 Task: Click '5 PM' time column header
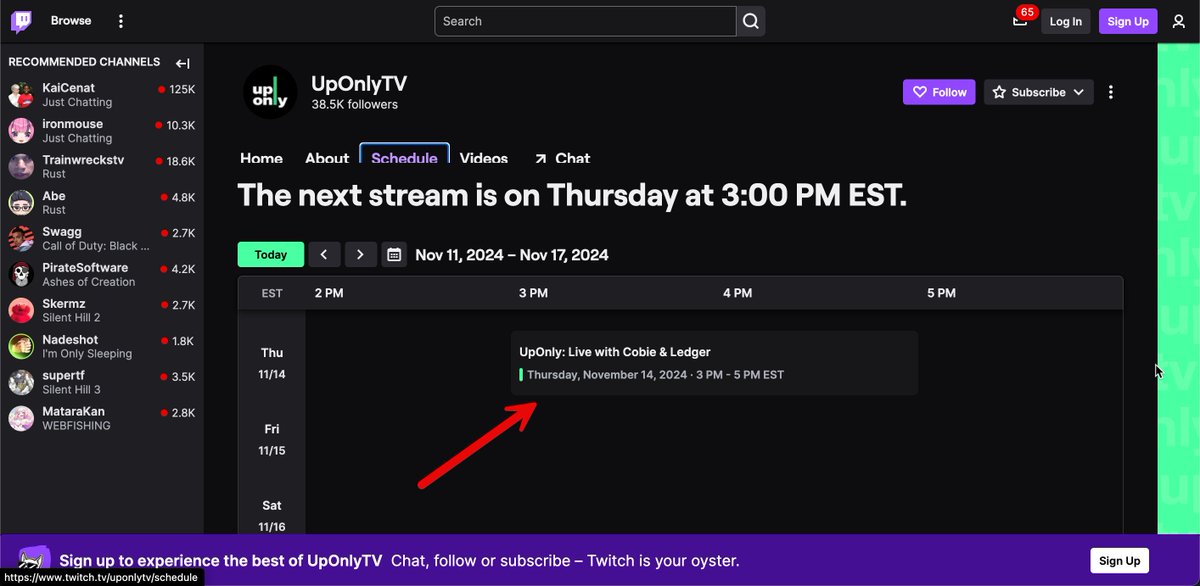click(x=941, y=293)
